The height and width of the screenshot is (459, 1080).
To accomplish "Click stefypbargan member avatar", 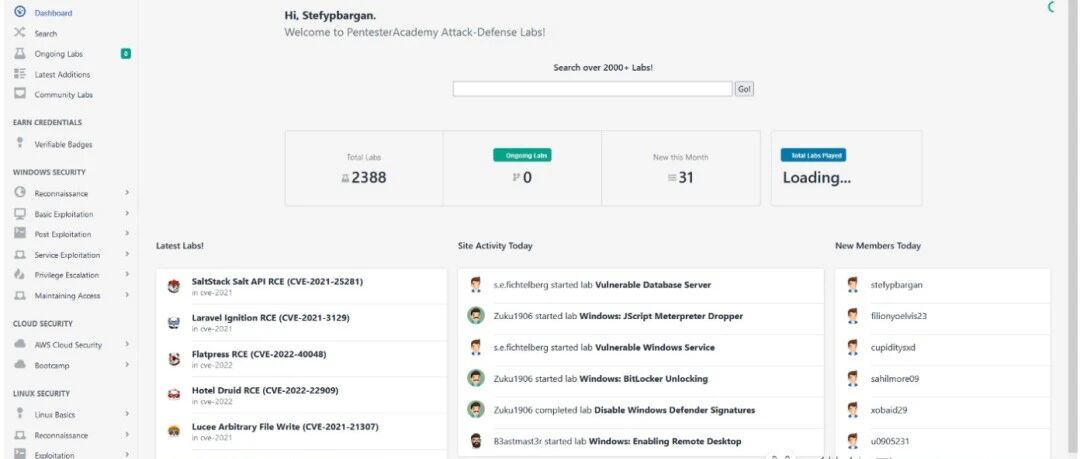I will [x=853, y=285].
